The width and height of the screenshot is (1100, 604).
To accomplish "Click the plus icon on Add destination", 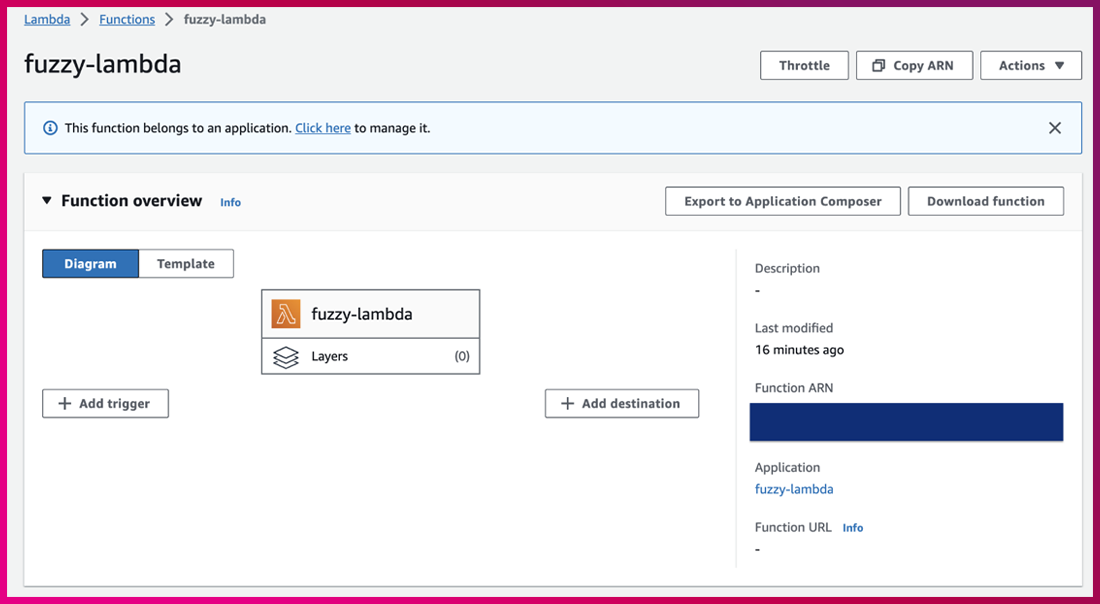I will point(567,404).
